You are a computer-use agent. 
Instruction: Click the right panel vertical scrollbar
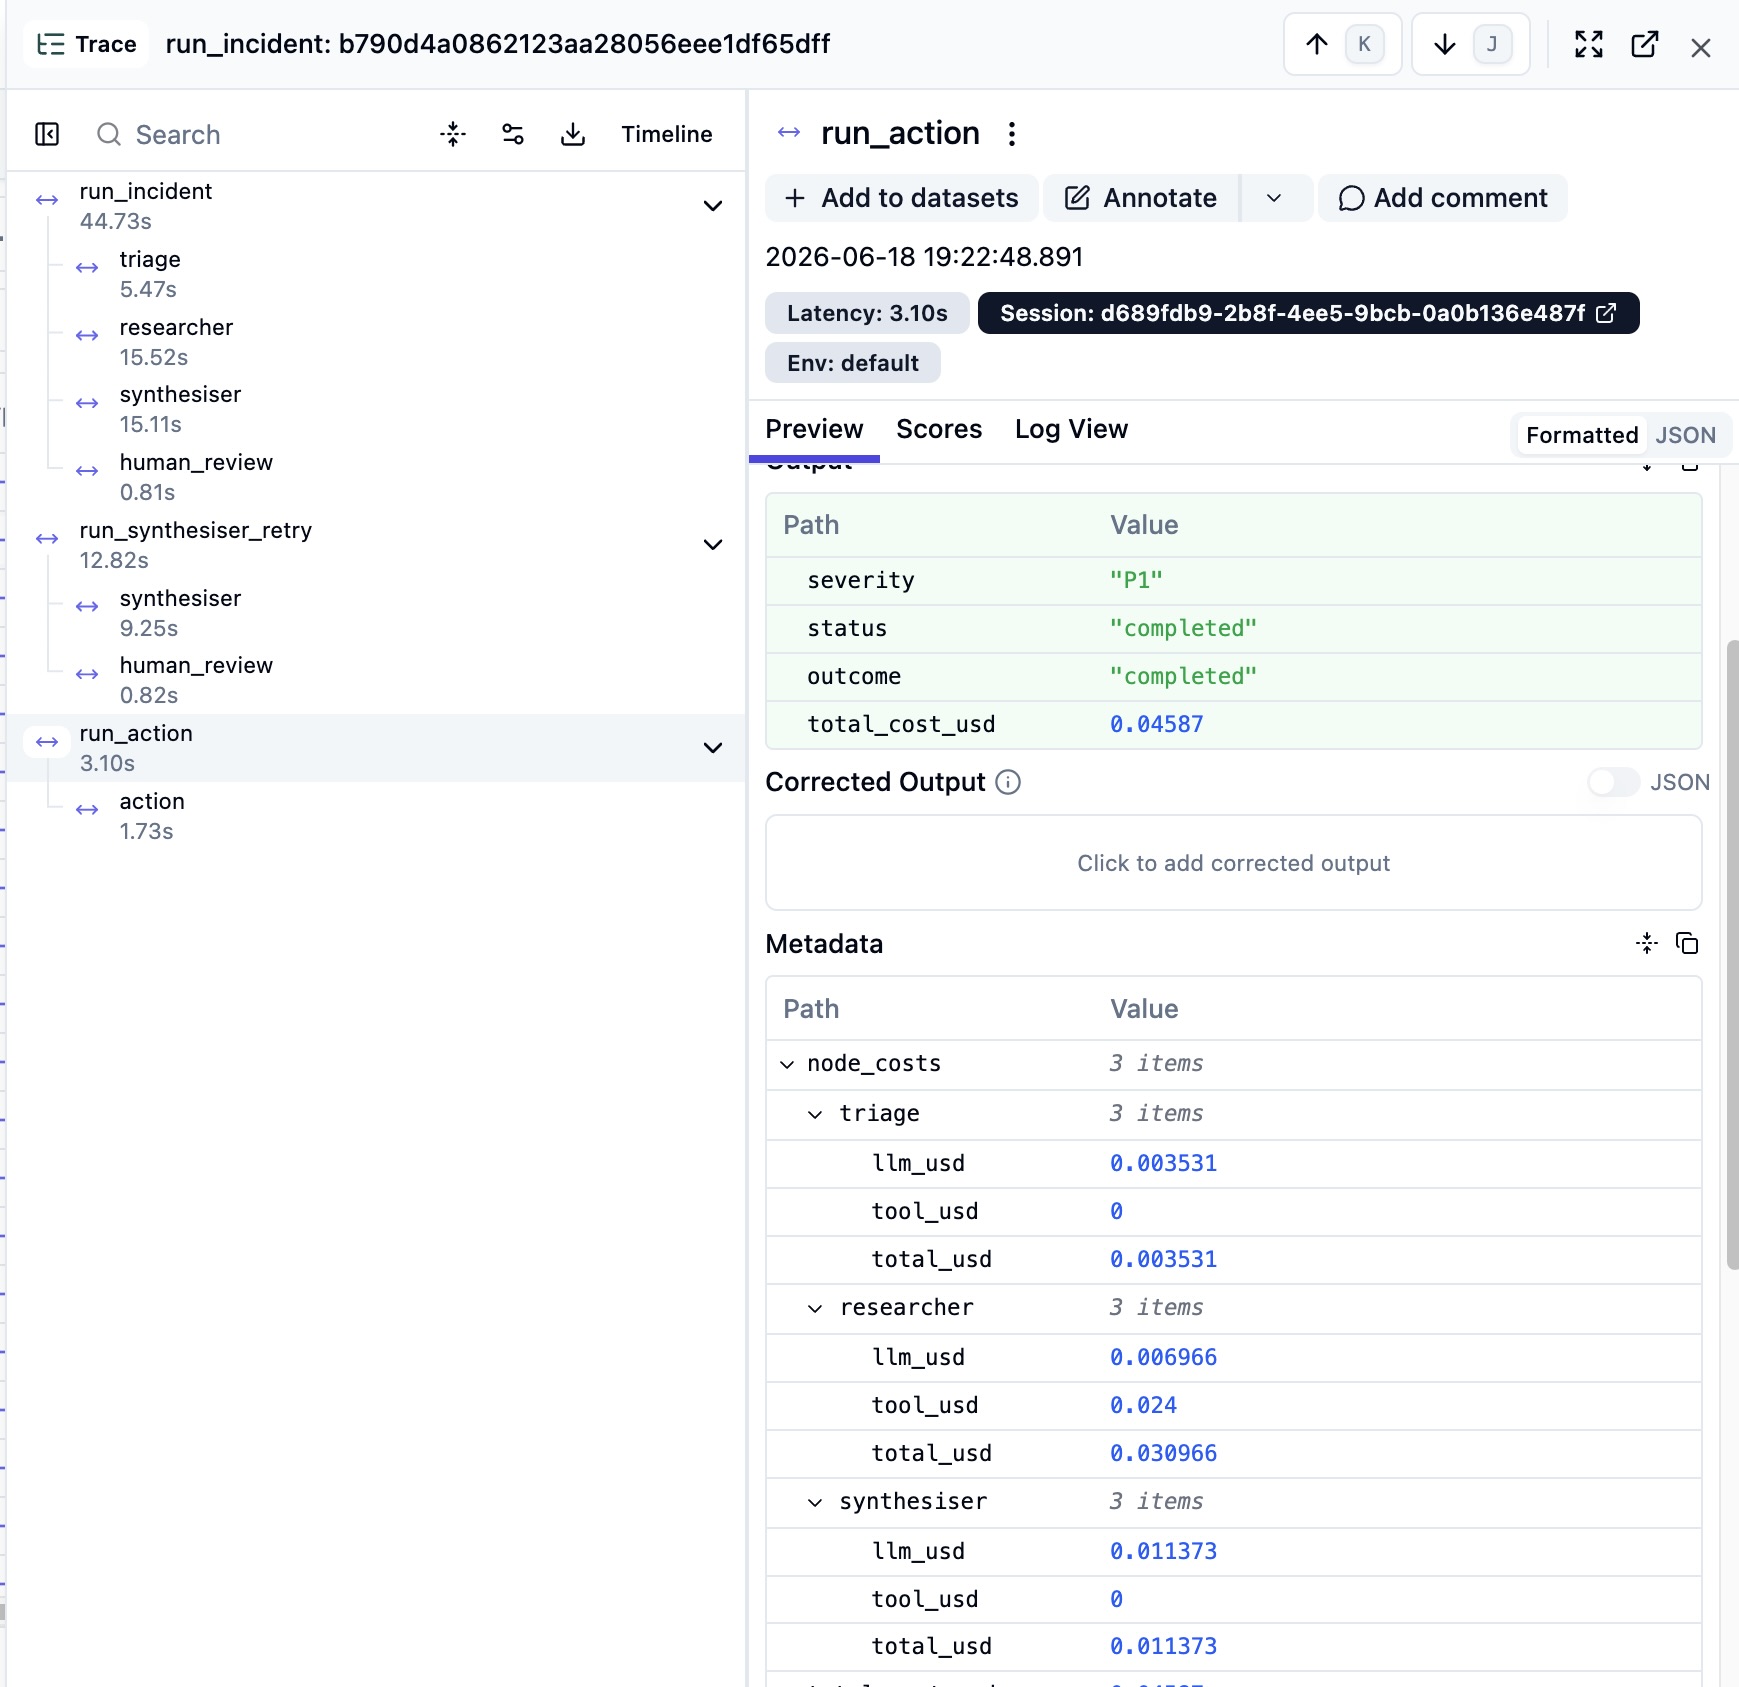[x=1732, y=955]
